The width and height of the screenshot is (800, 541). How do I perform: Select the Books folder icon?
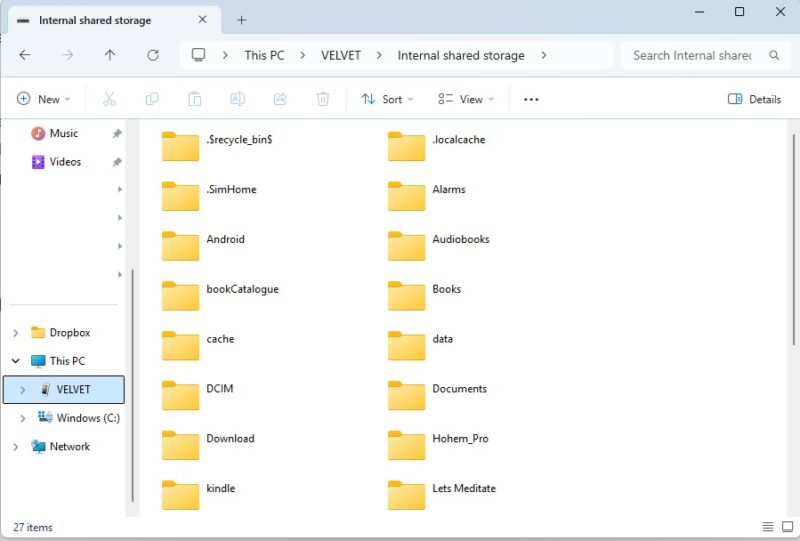coord(406,296)
